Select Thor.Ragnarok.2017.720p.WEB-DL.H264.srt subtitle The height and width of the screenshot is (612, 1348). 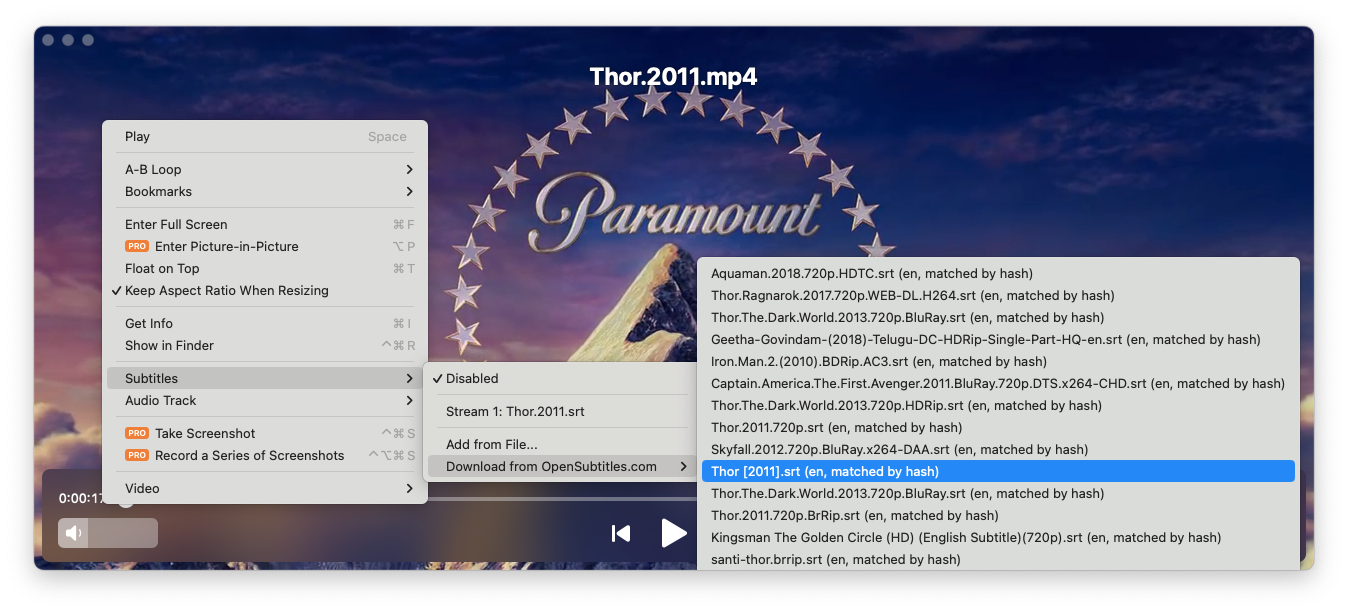click(998, 295)
